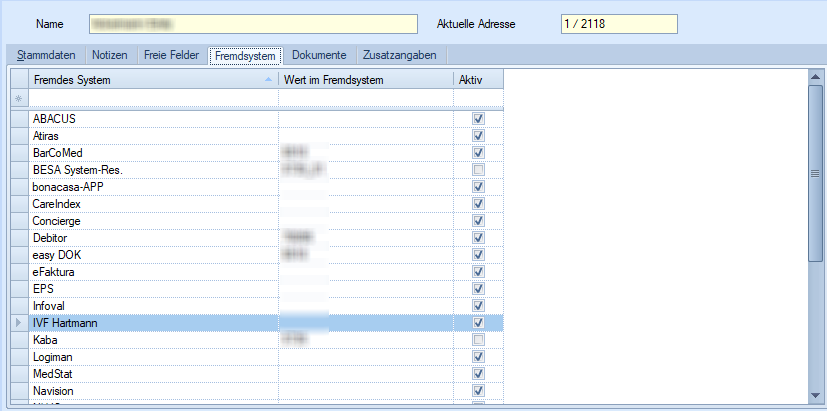Toggle Aktiv checkbox for Navision
This screenshot has height=411, width=827.
(x=478, y=391)
